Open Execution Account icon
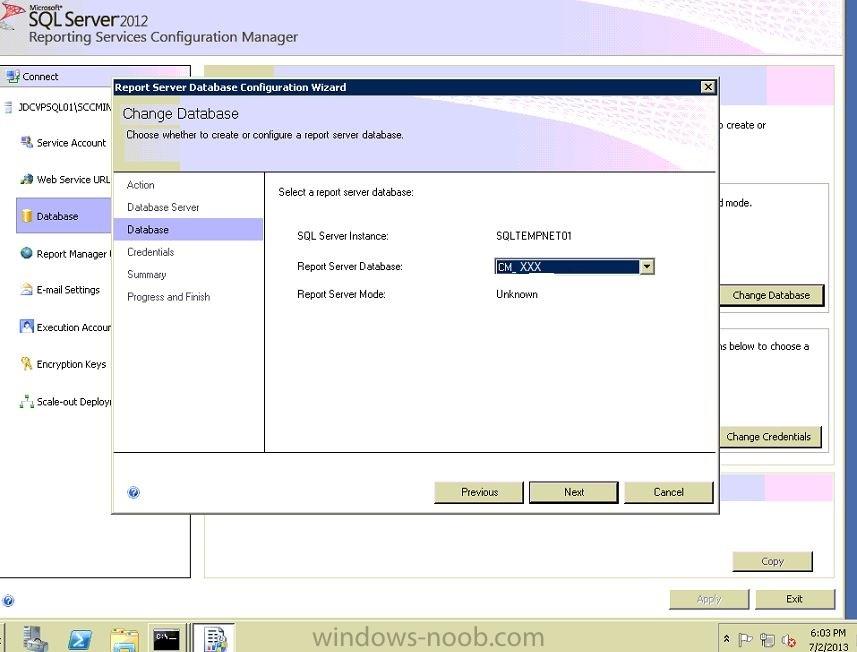 [x=26, y=327]
